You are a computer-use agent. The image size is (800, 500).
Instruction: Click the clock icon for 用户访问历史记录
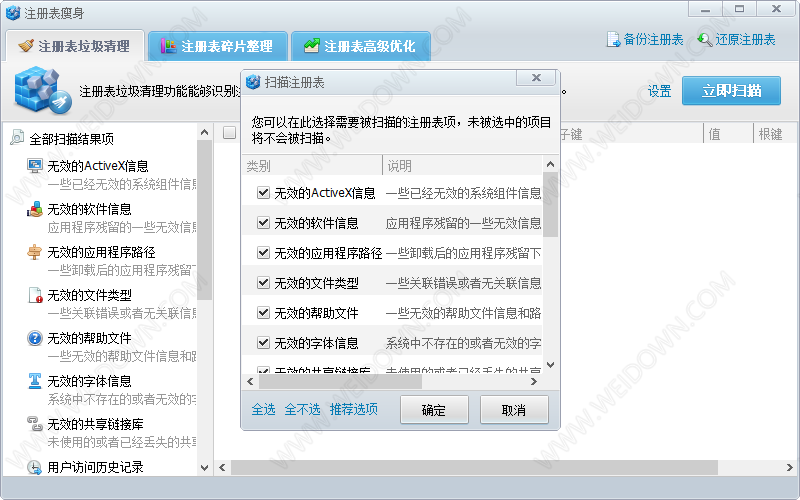pos(35,467)
